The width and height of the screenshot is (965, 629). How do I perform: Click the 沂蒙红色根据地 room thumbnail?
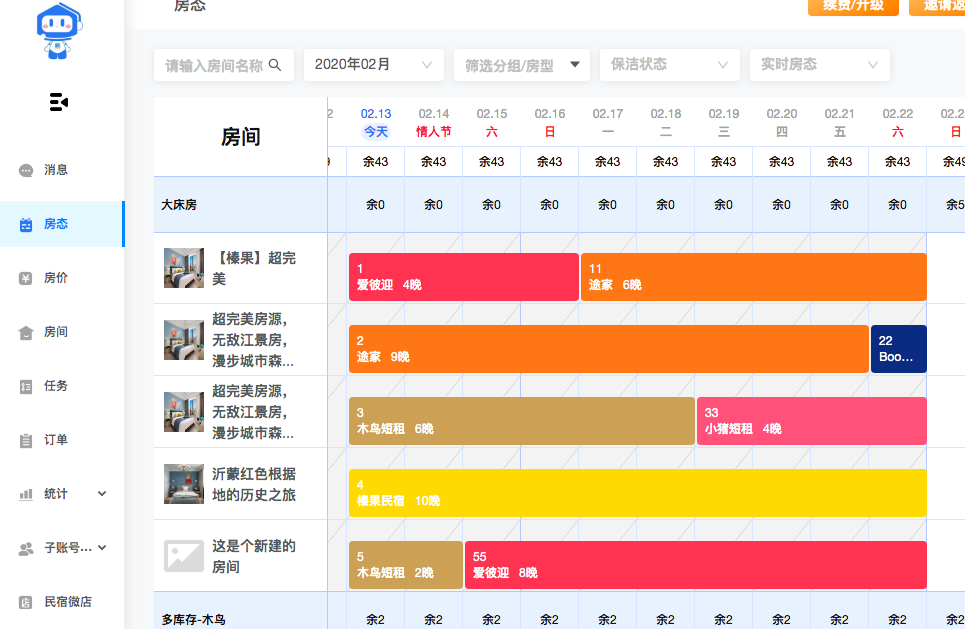coord(184,484)
